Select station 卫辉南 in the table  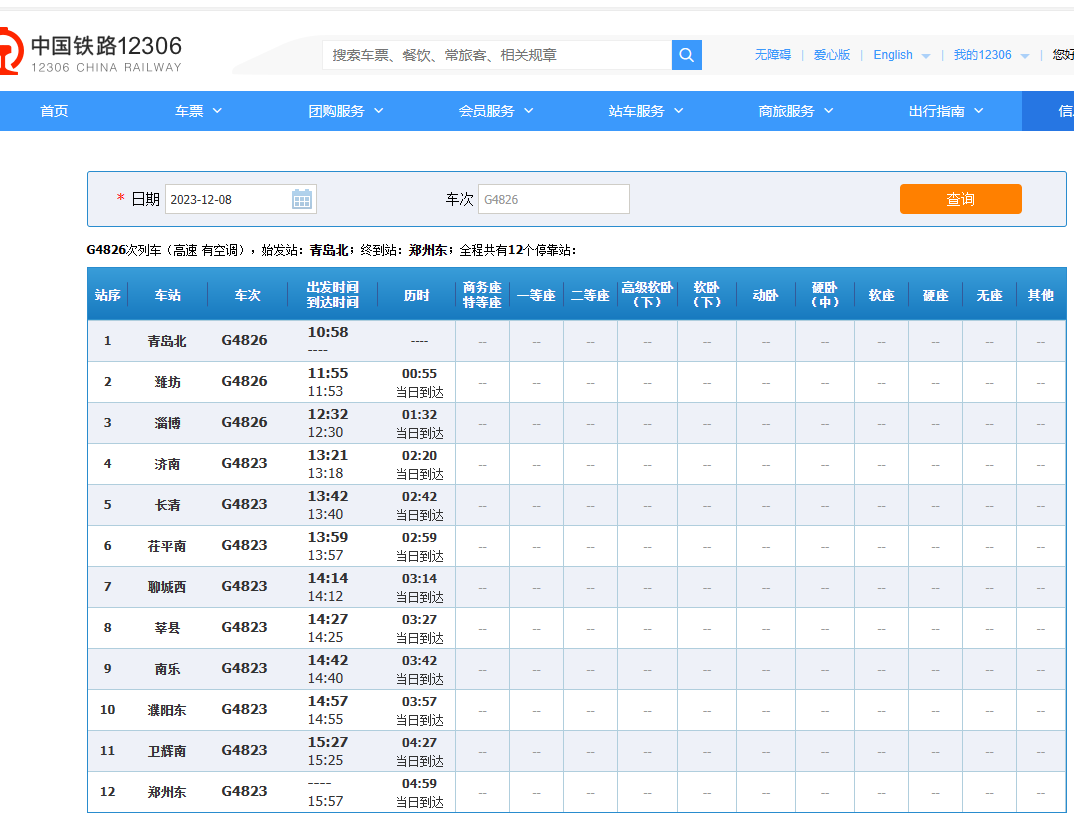click(167, 751)
